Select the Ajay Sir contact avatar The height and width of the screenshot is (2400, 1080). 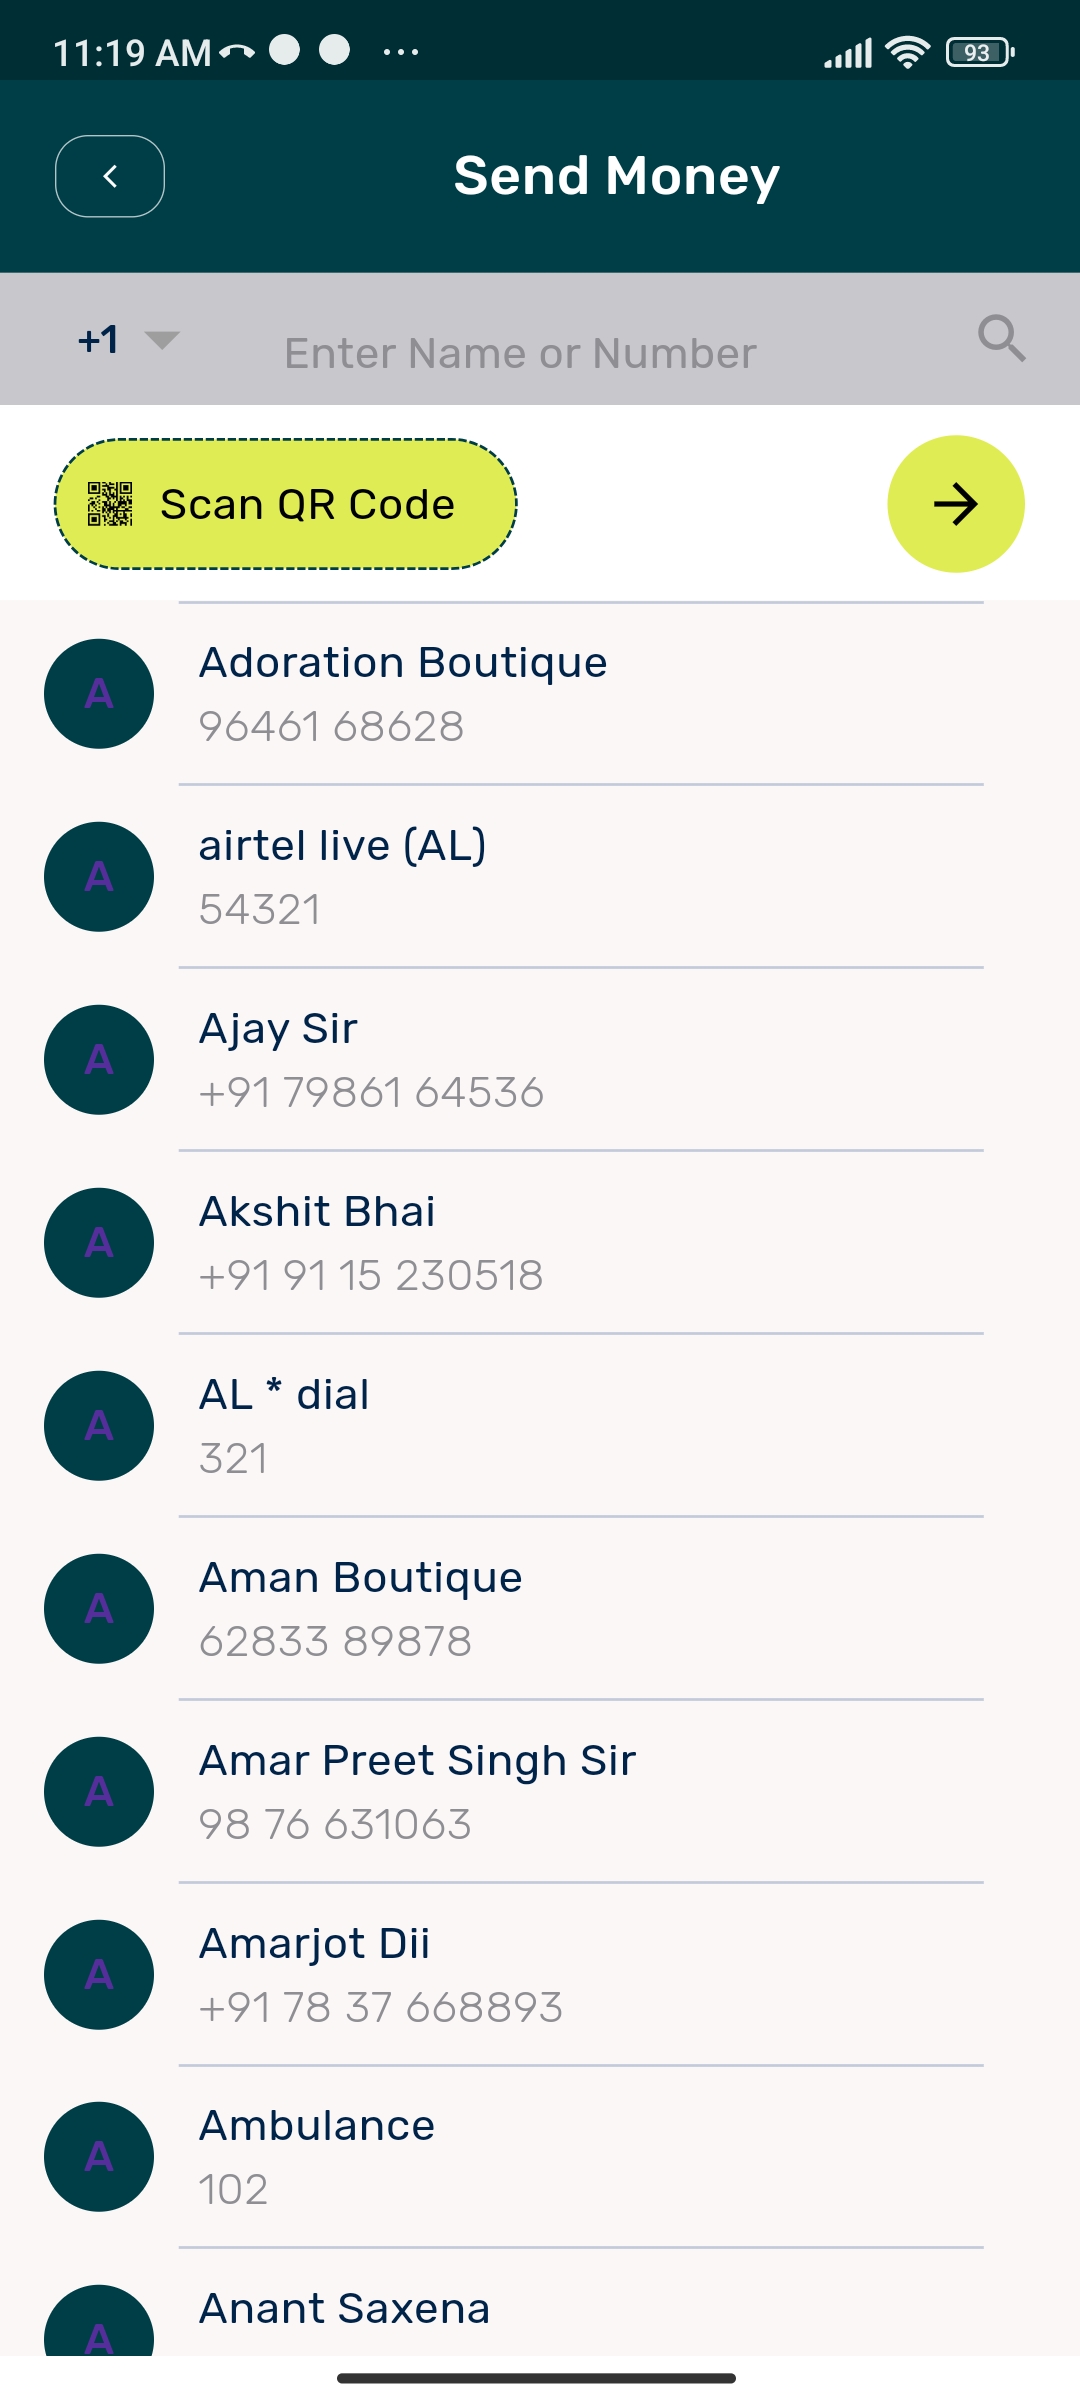(x=99, y=1060)
